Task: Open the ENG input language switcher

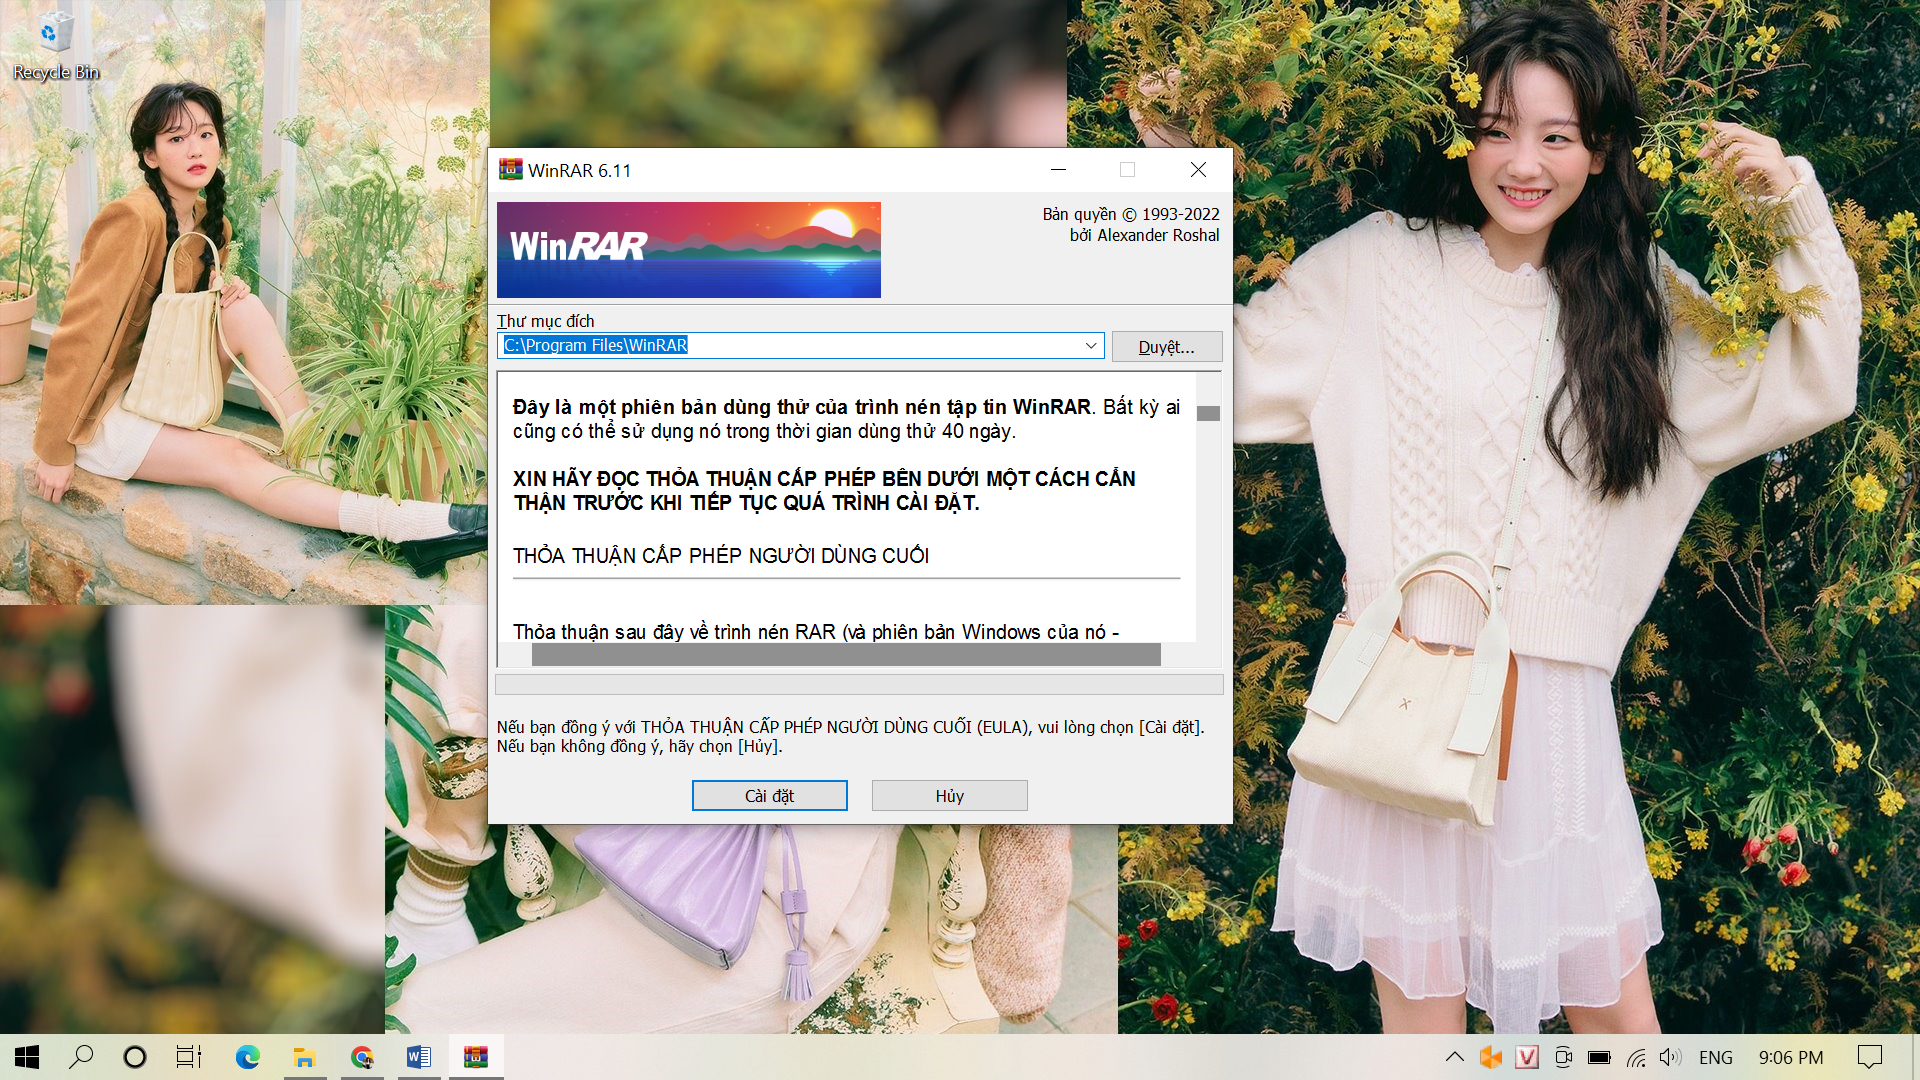Action: point(1715,1057)
